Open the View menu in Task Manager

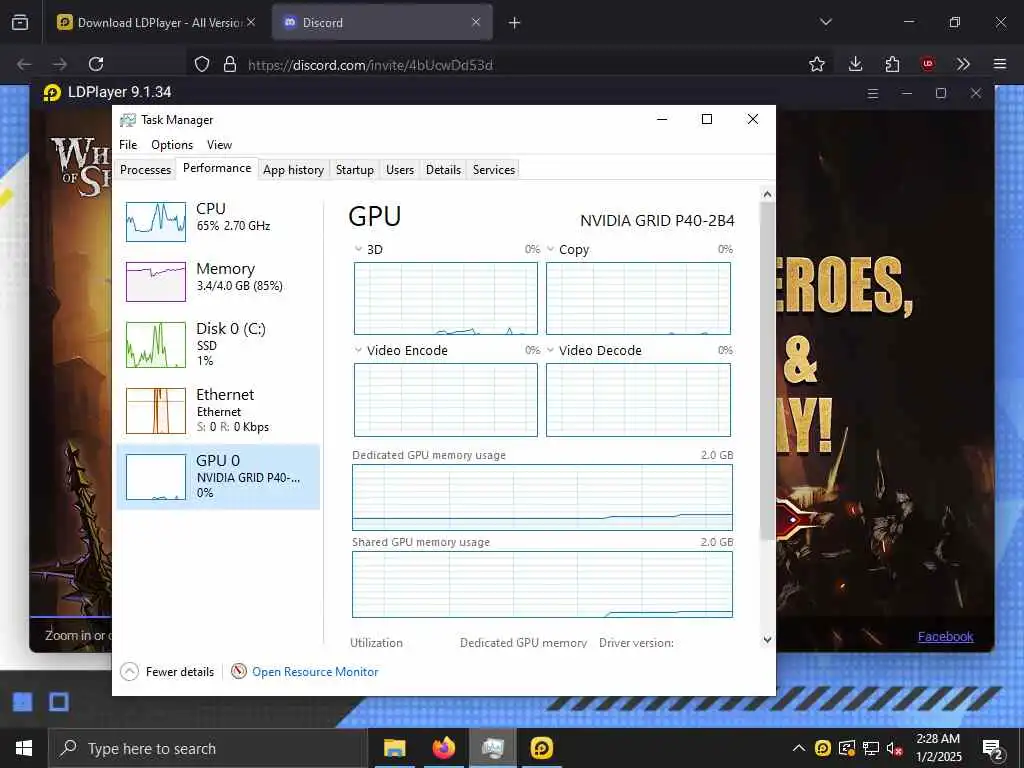219,144
